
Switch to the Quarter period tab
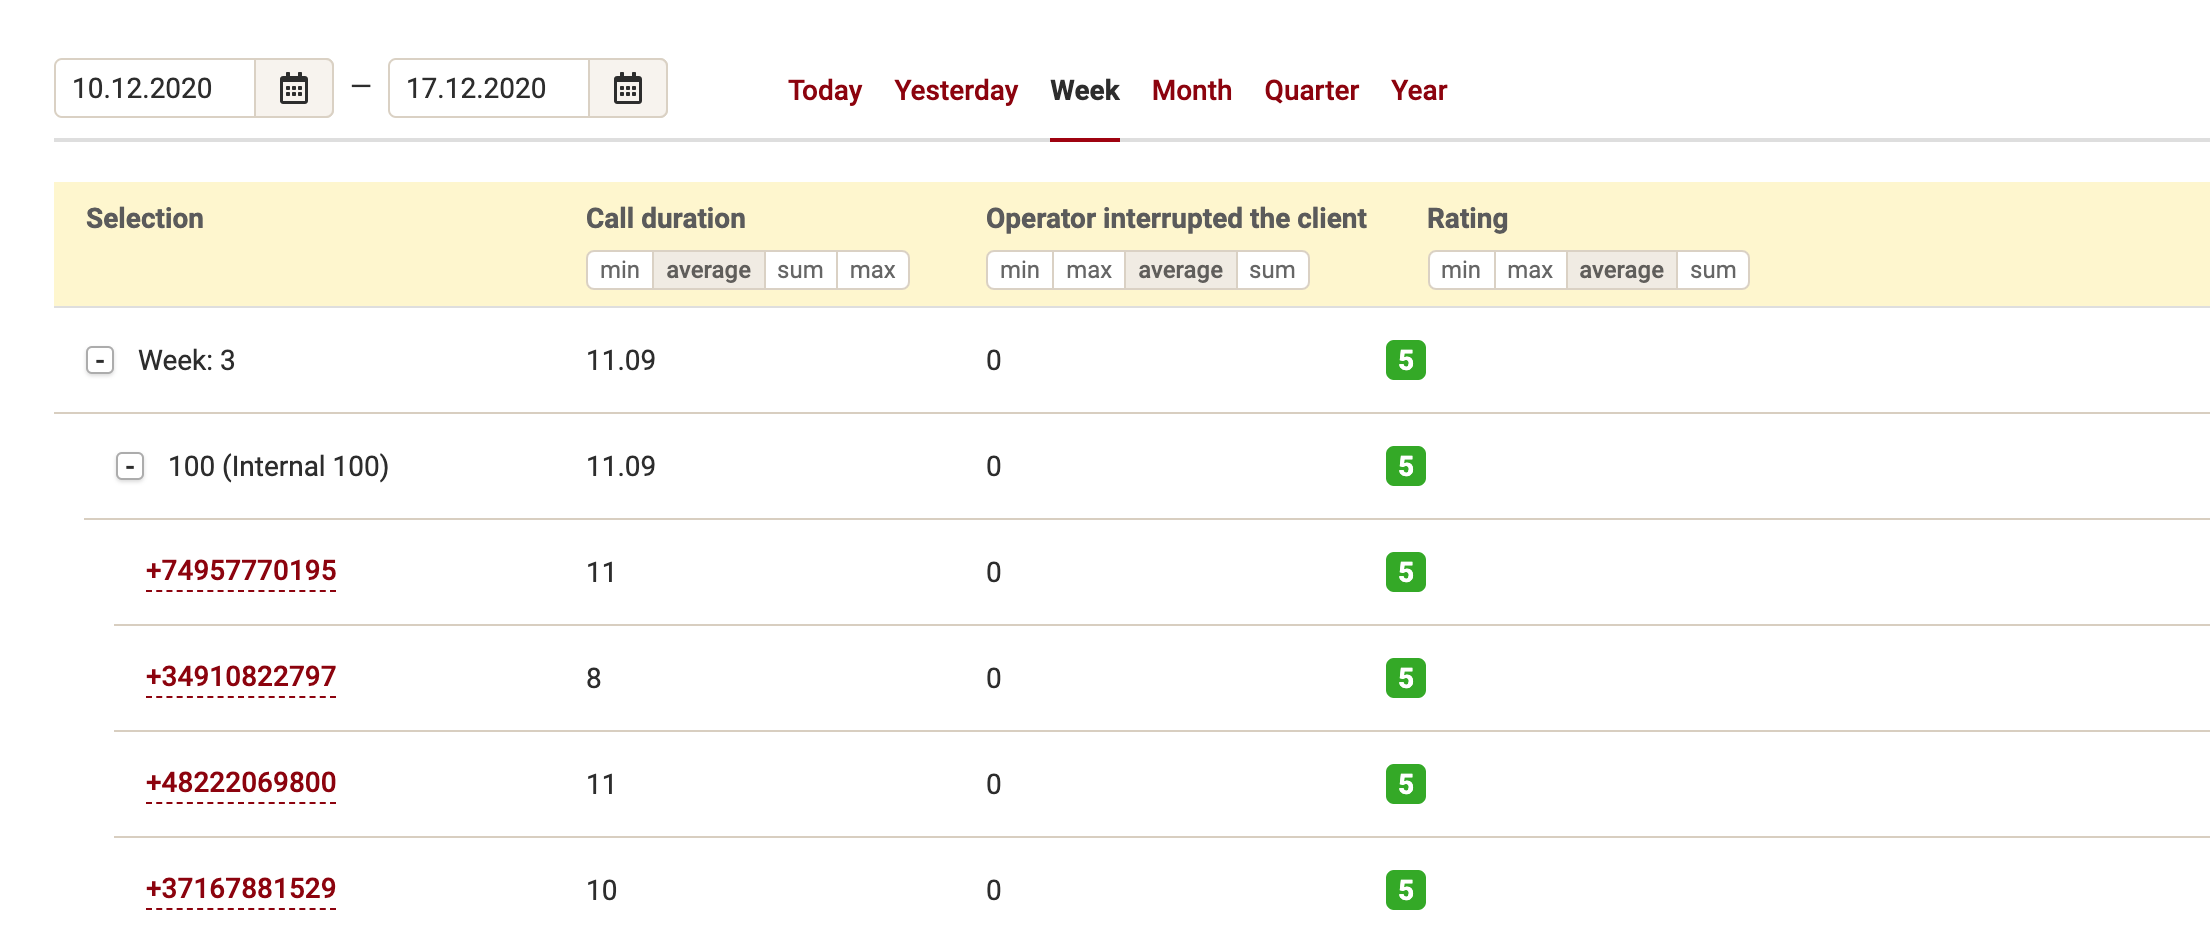pyautogui.click(x=1311, y=90)
